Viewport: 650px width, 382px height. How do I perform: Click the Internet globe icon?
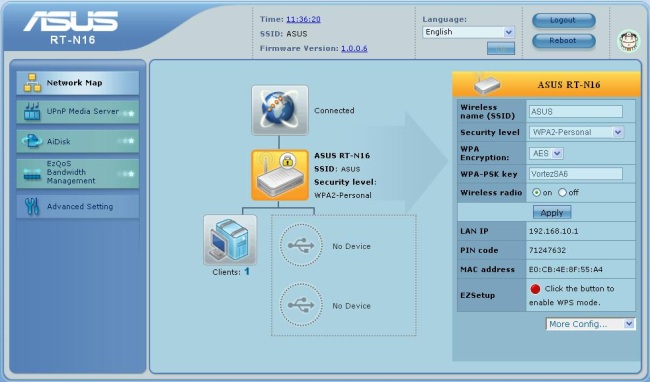(280, 110)
